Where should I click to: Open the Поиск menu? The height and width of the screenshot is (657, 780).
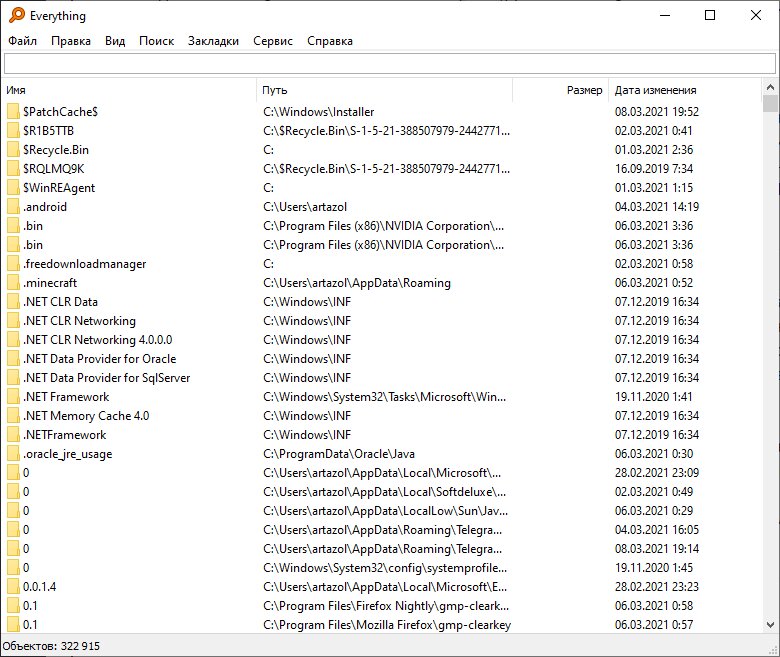(x=156, y=41)
